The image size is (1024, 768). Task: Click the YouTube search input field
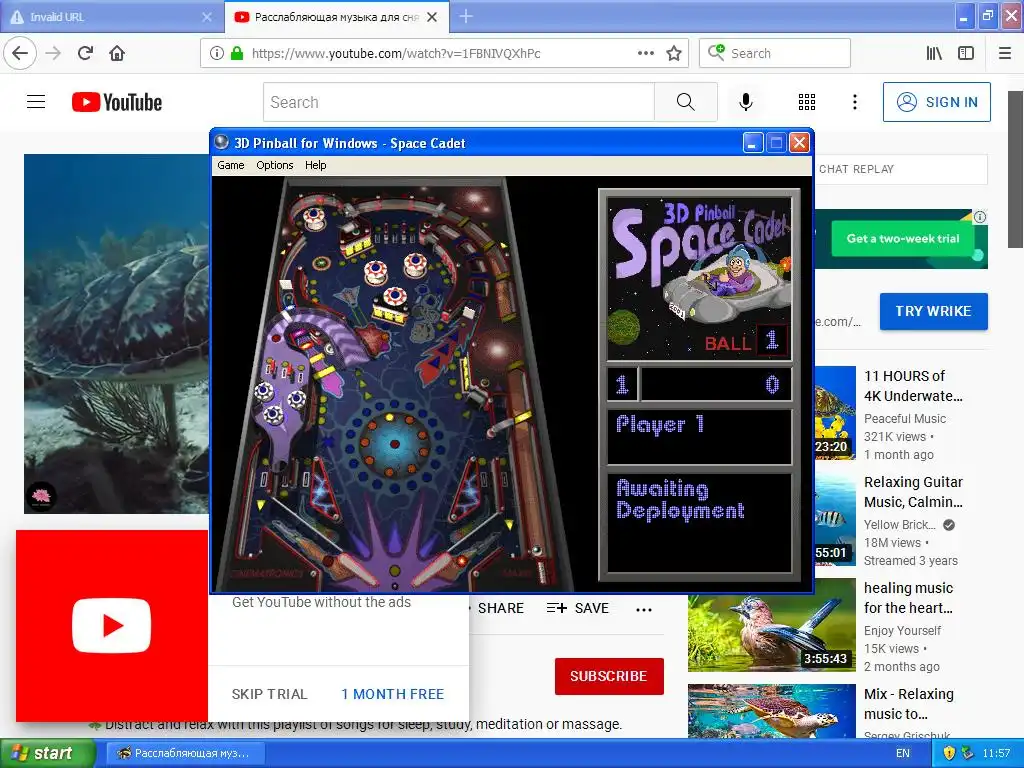458,102
